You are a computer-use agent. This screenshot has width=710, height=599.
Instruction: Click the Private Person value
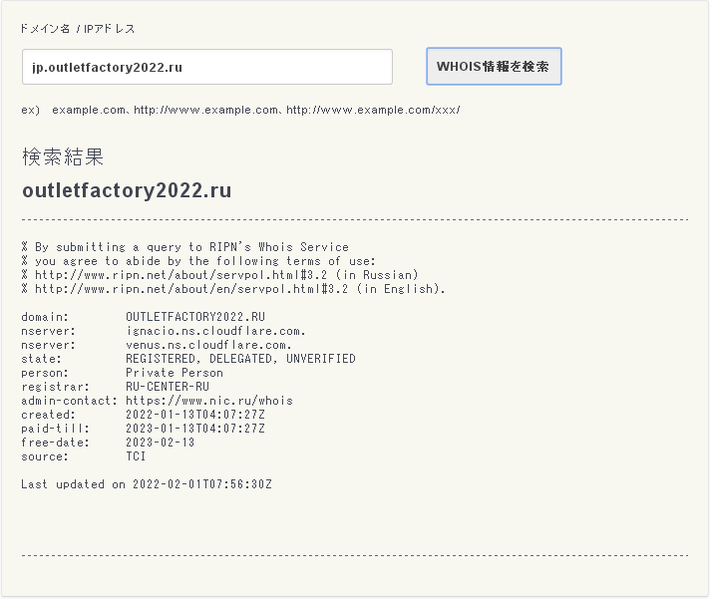(174, 373)
